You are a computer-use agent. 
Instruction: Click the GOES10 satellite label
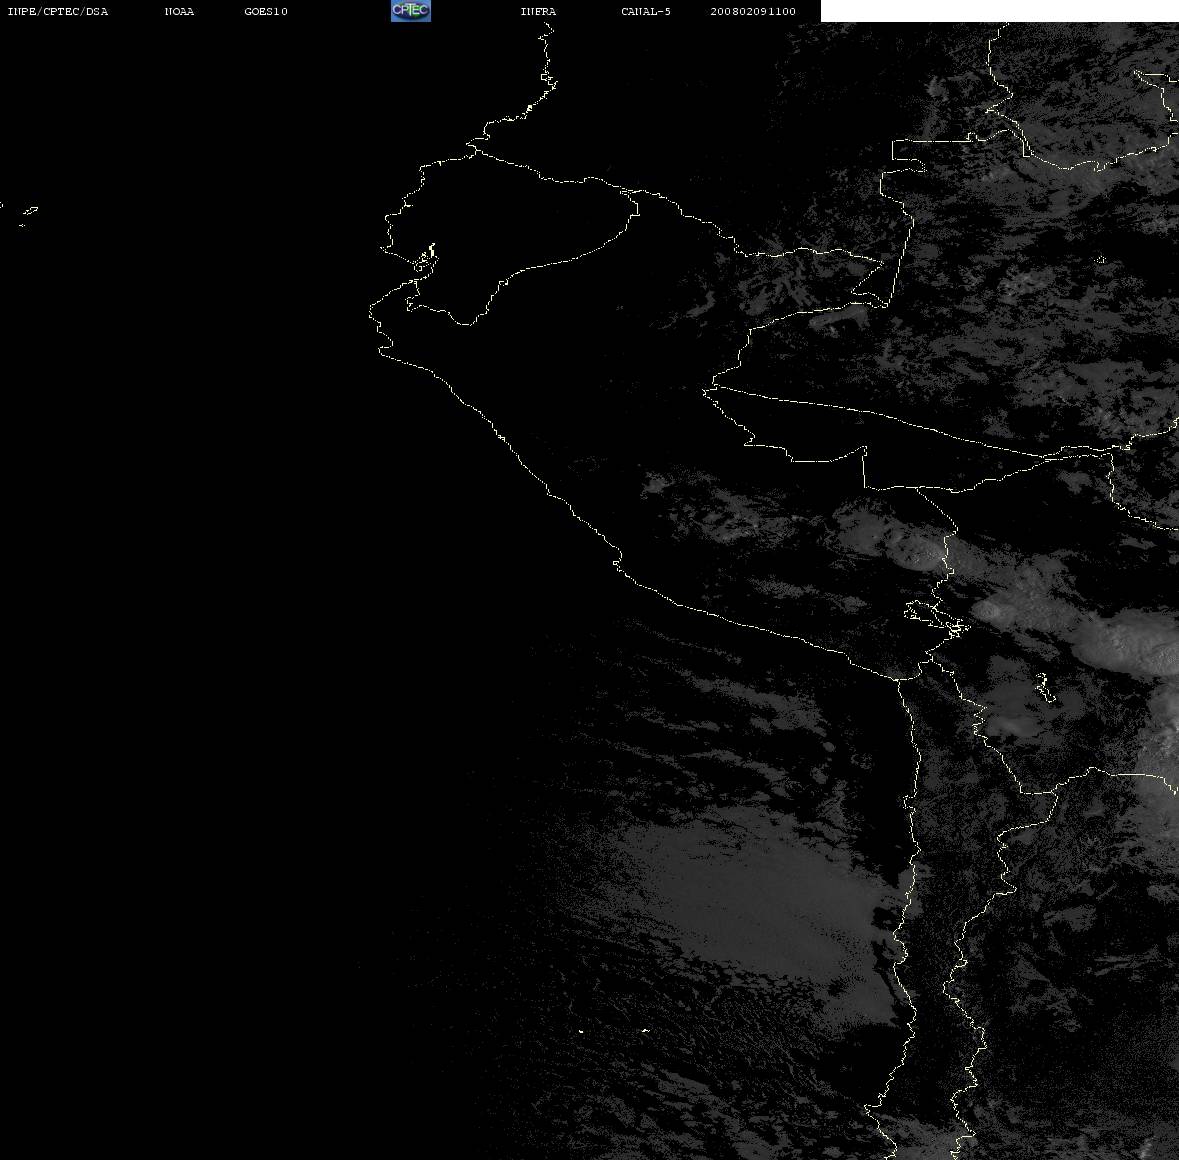point(266,11)
